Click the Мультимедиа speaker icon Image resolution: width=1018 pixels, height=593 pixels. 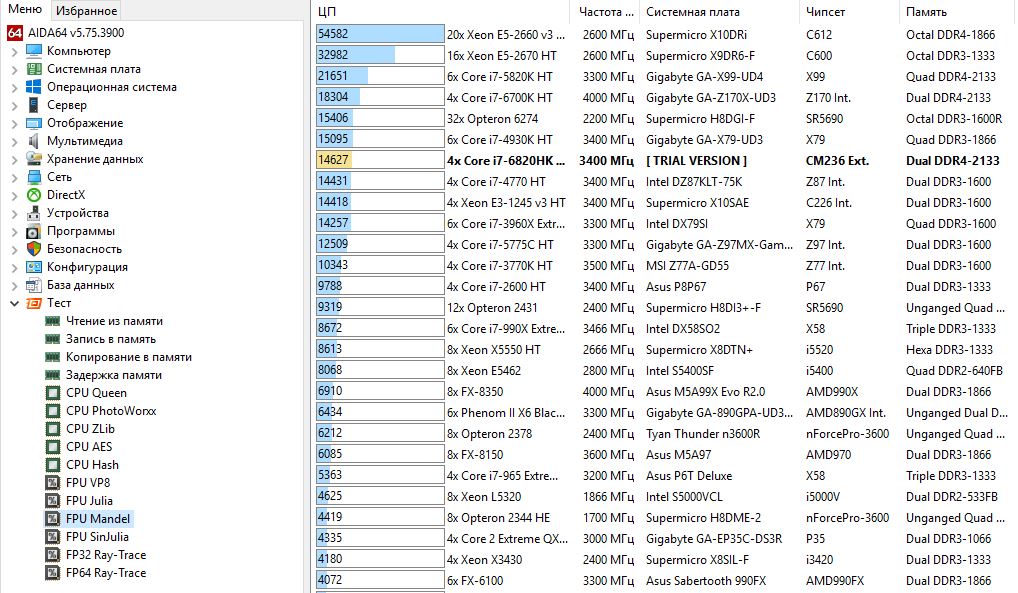(34, 141)
